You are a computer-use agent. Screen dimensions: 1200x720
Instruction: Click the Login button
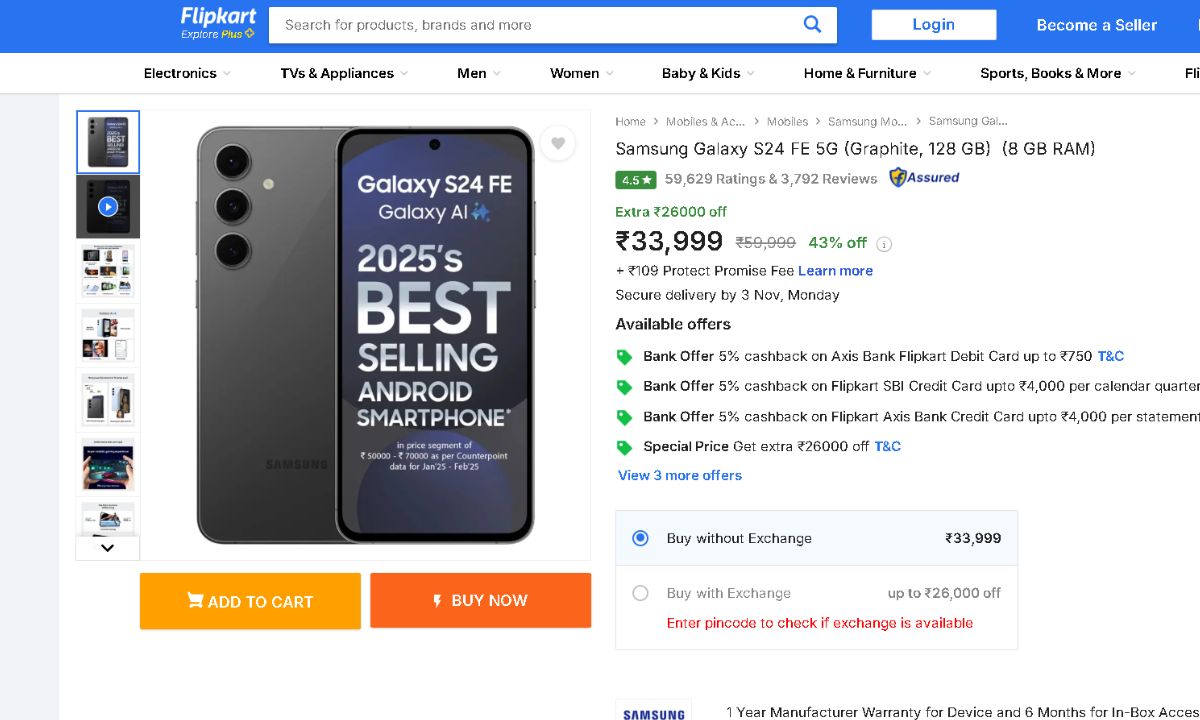point(933,25)
